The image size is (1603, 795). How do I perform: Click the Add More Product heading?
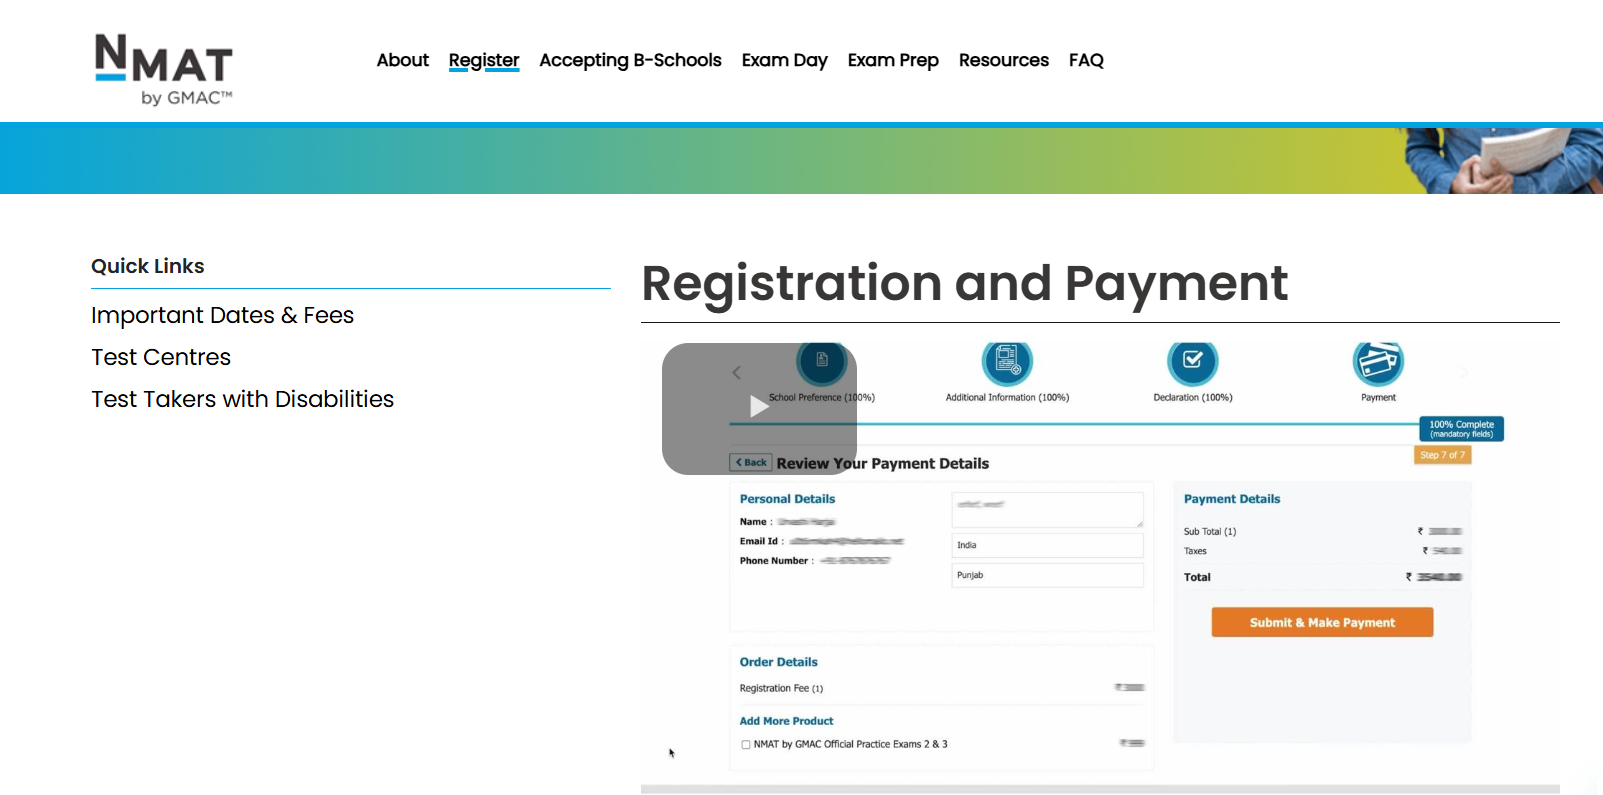click(x=786, y=721)
